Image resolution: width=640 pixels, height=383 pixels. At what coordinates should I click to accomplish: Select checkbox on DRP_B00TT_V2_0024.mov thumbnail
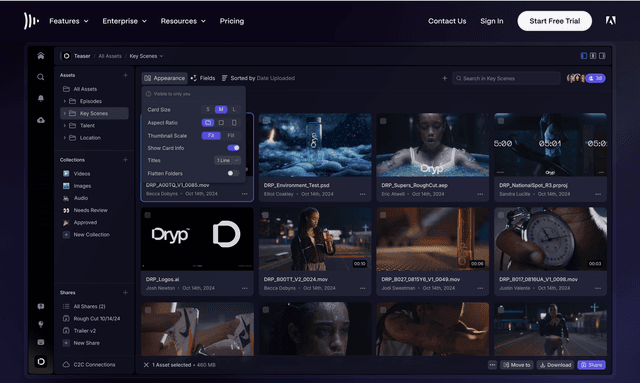(x=265, y=215)
